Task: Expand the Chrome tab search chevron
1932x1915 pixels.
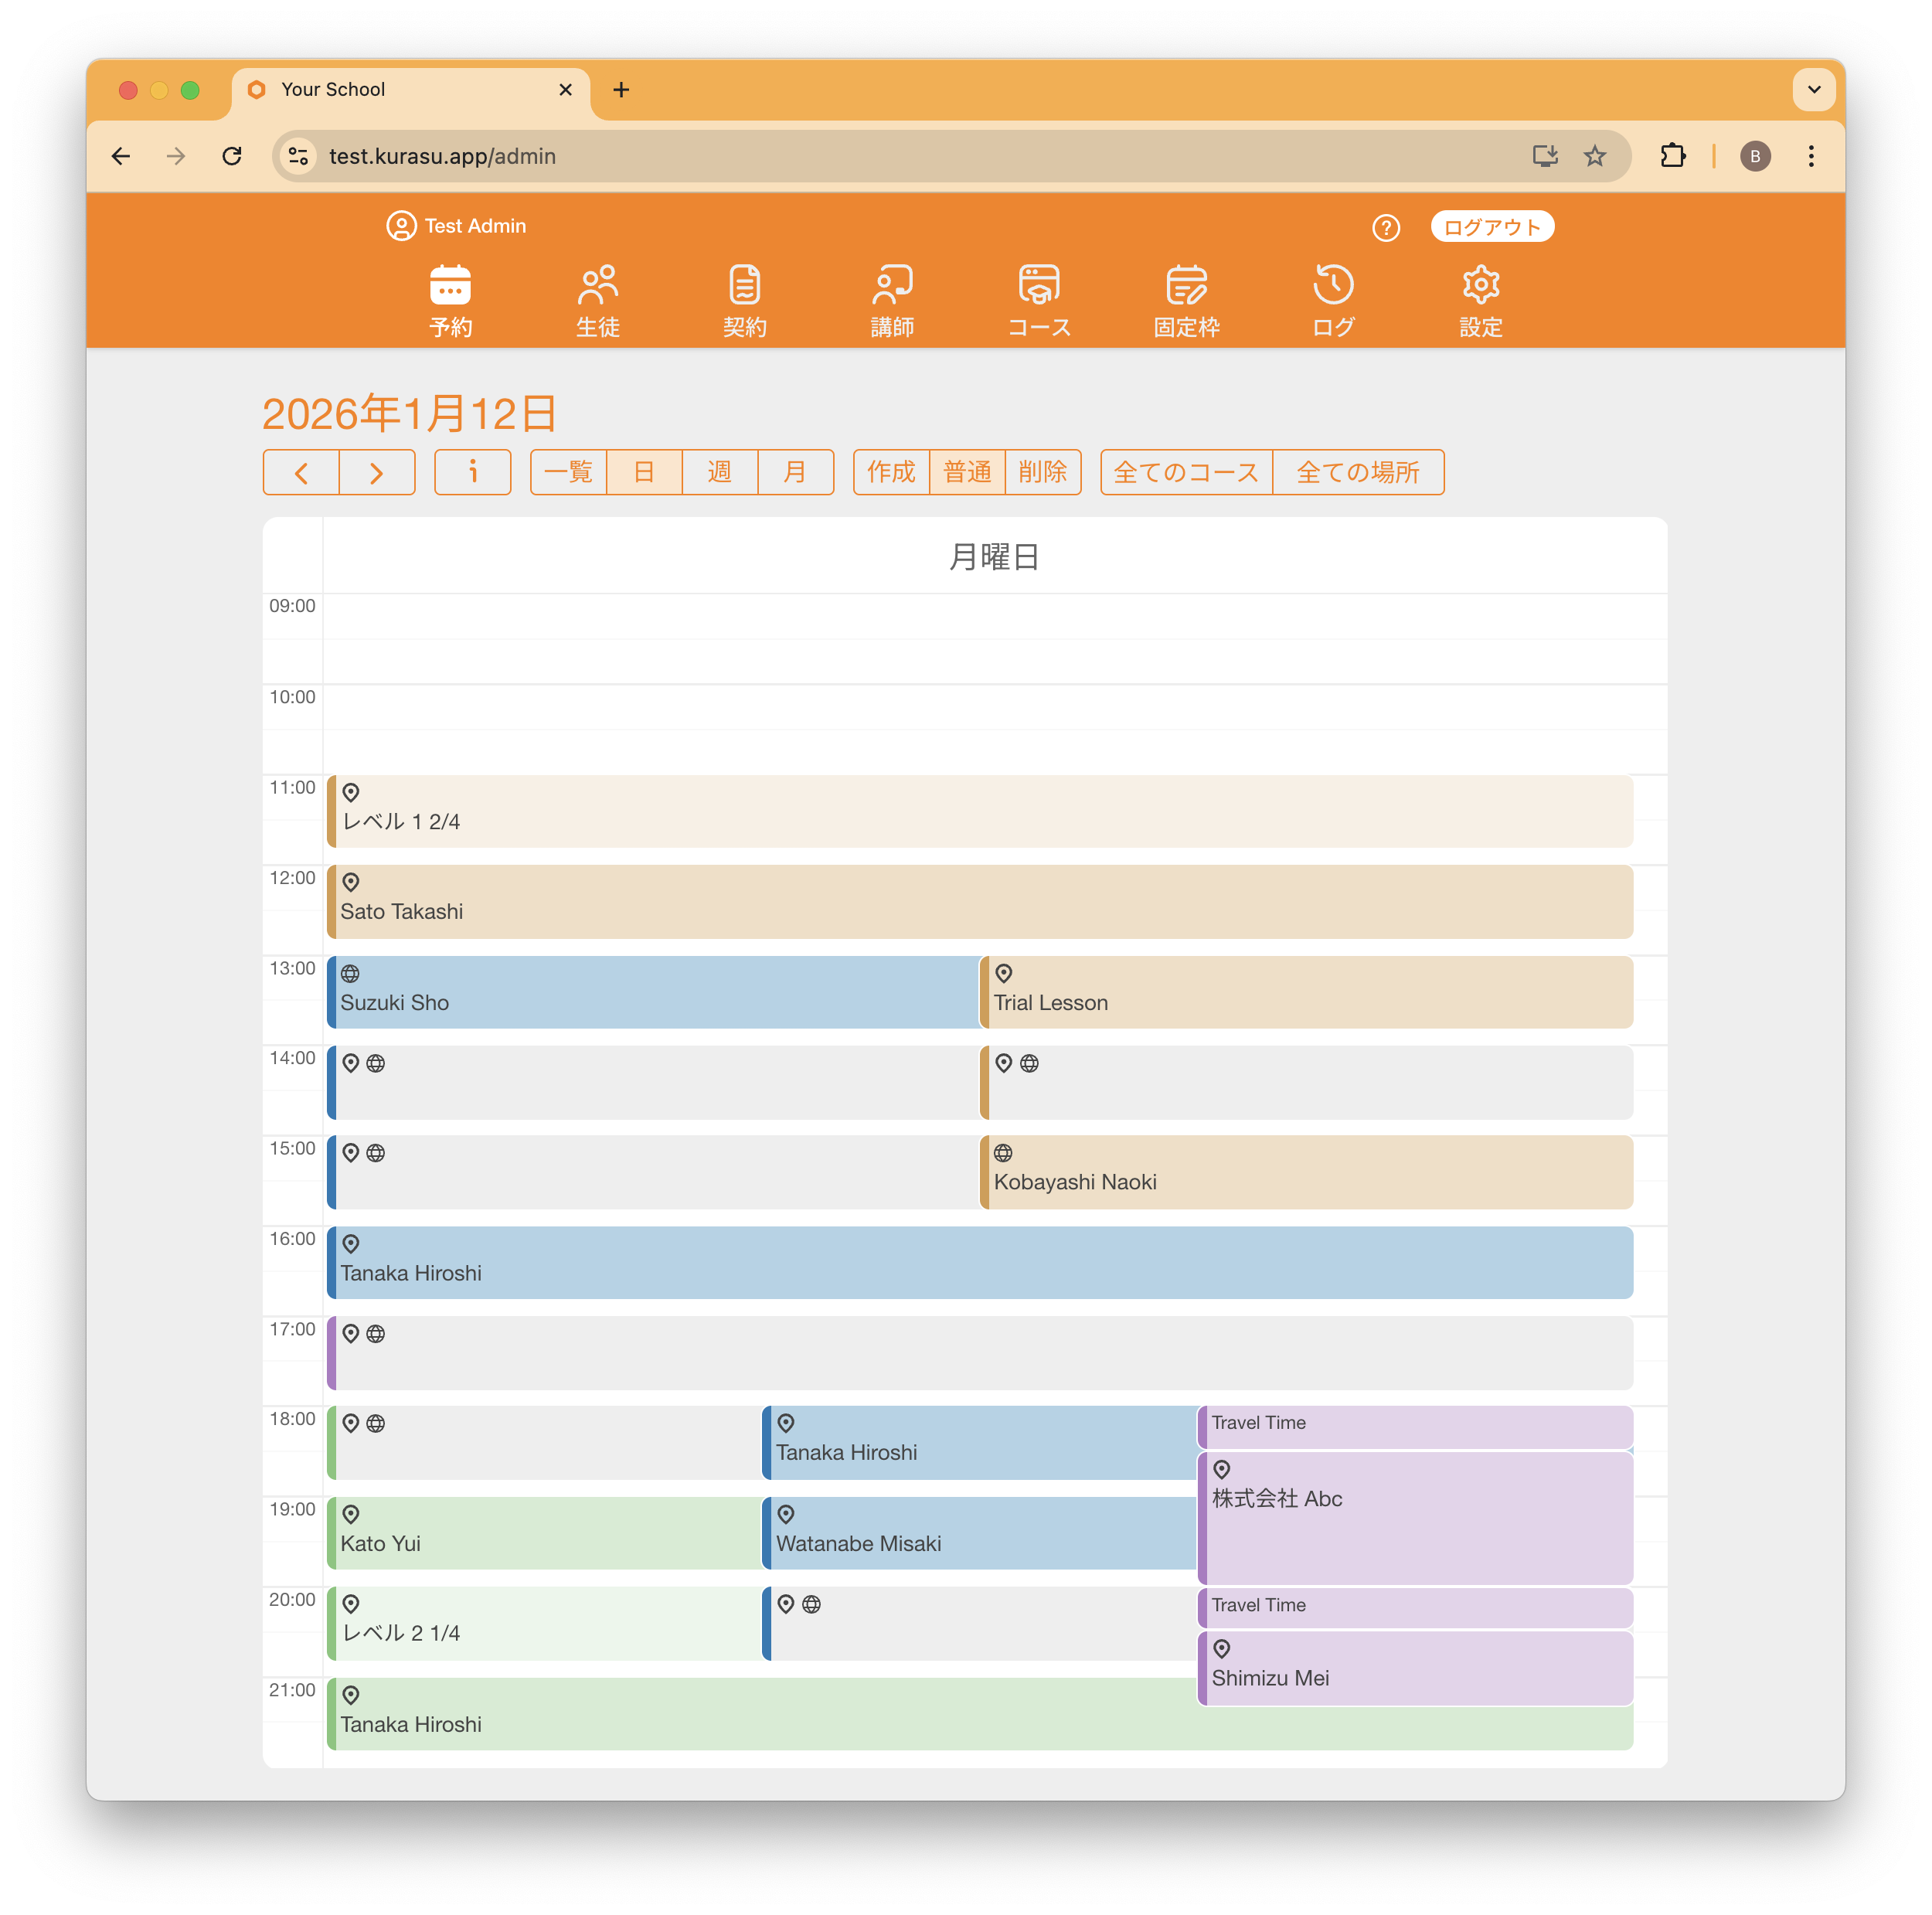Action: (x=1813, y=90)
